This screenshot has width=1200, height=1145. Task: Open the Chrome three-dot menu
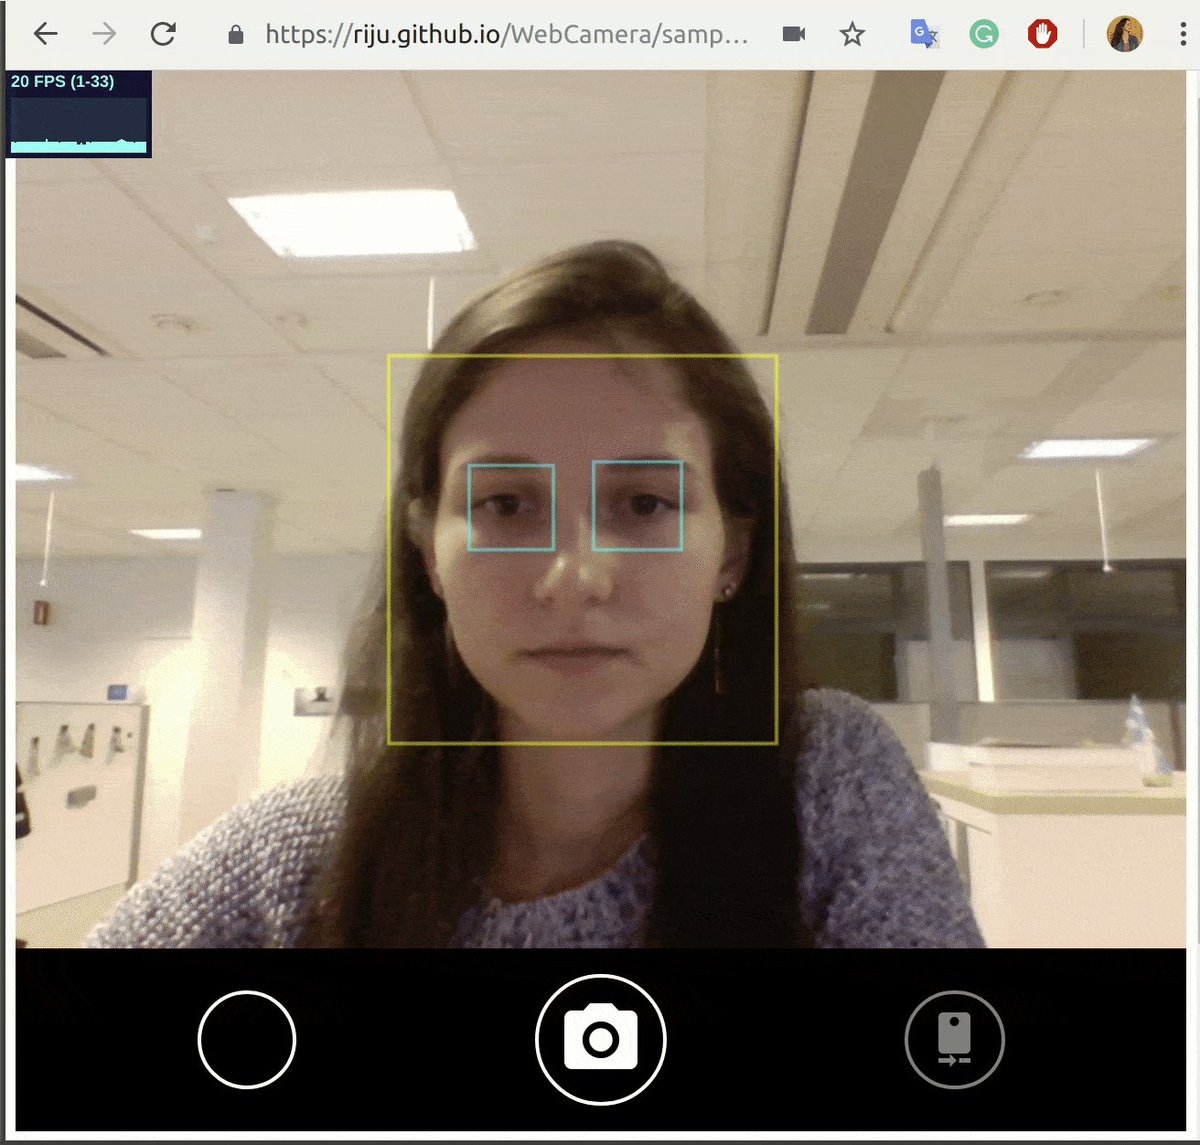[x=1183, y=35]
